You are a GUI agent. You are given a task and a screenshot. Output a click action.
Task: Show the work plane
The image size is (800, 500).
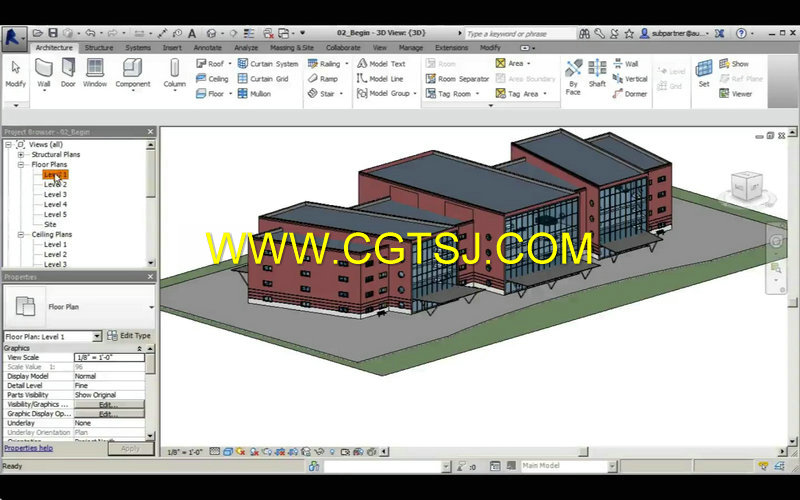coord(734,64)
